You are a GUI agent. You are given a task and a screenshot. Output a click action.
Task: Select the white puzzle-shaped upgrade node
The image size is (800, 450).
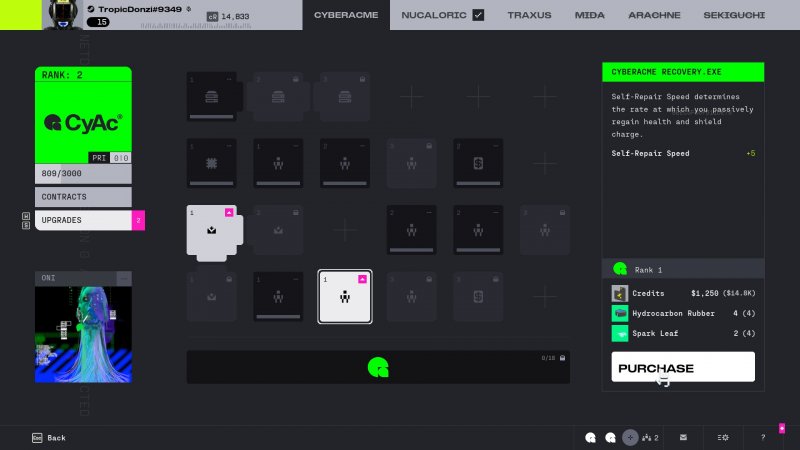pos(212,232)
